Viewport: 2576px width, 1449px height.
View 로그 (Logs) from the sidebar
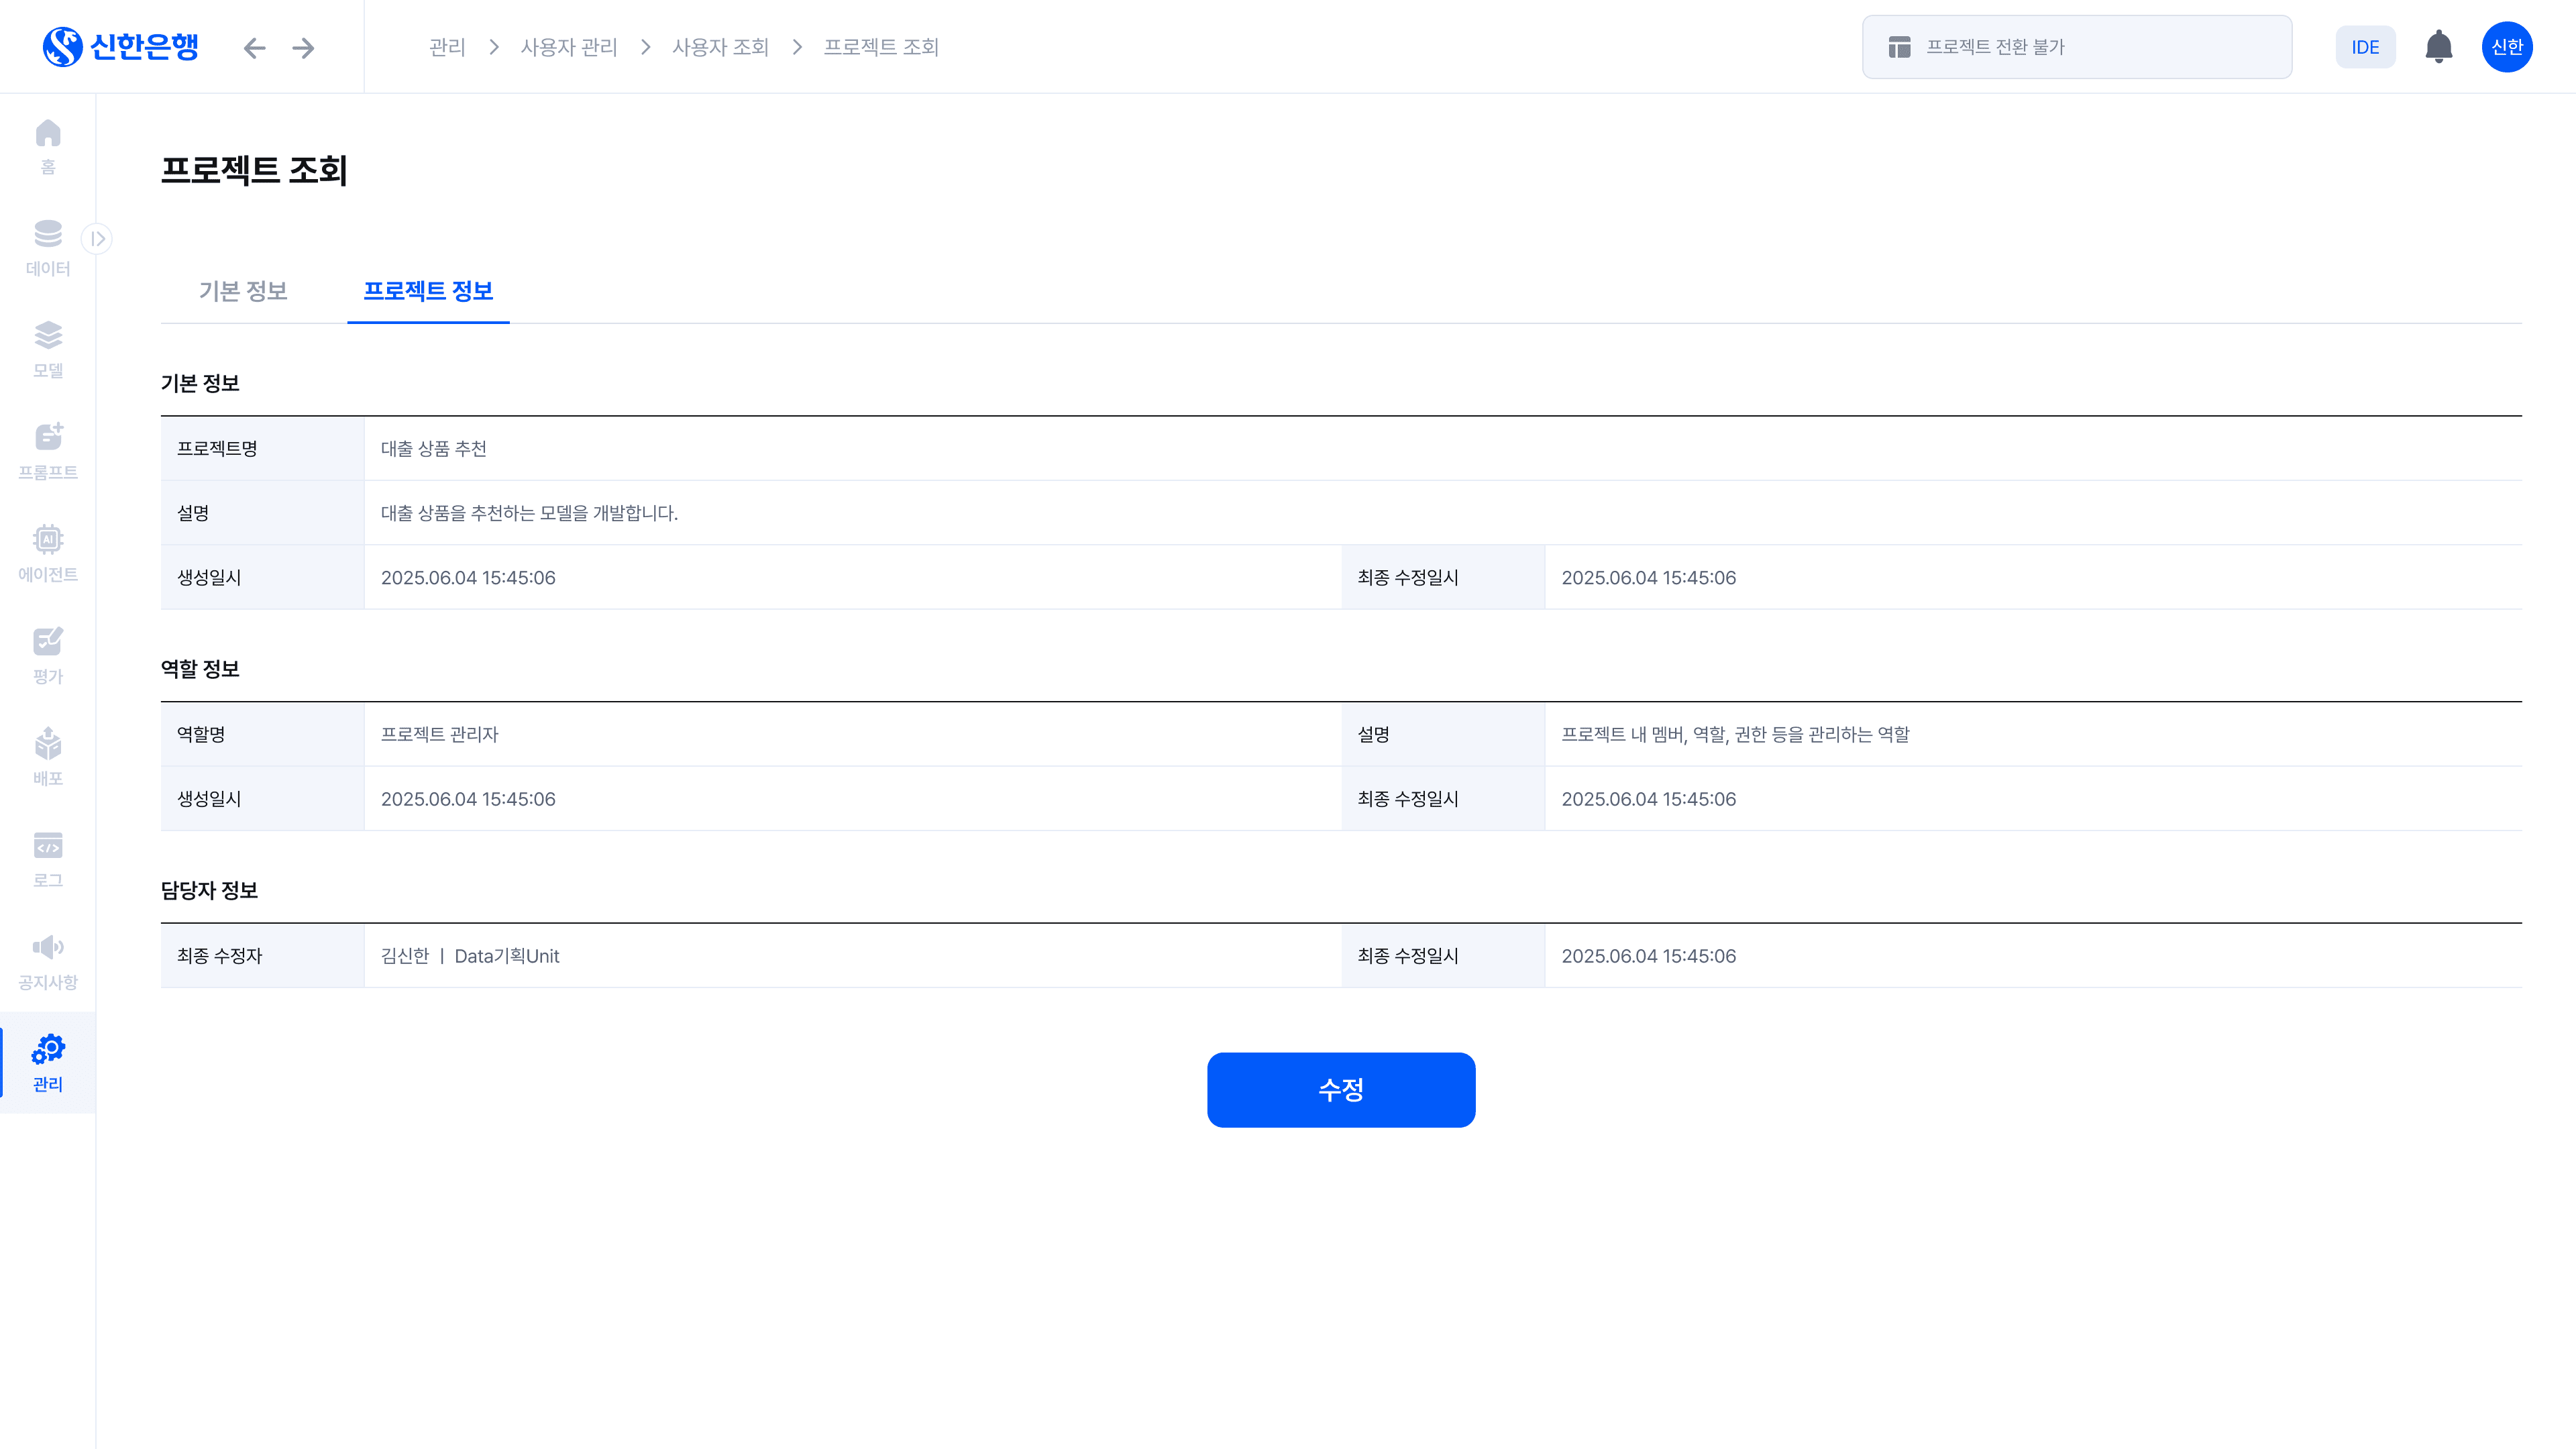click(47, 859)
